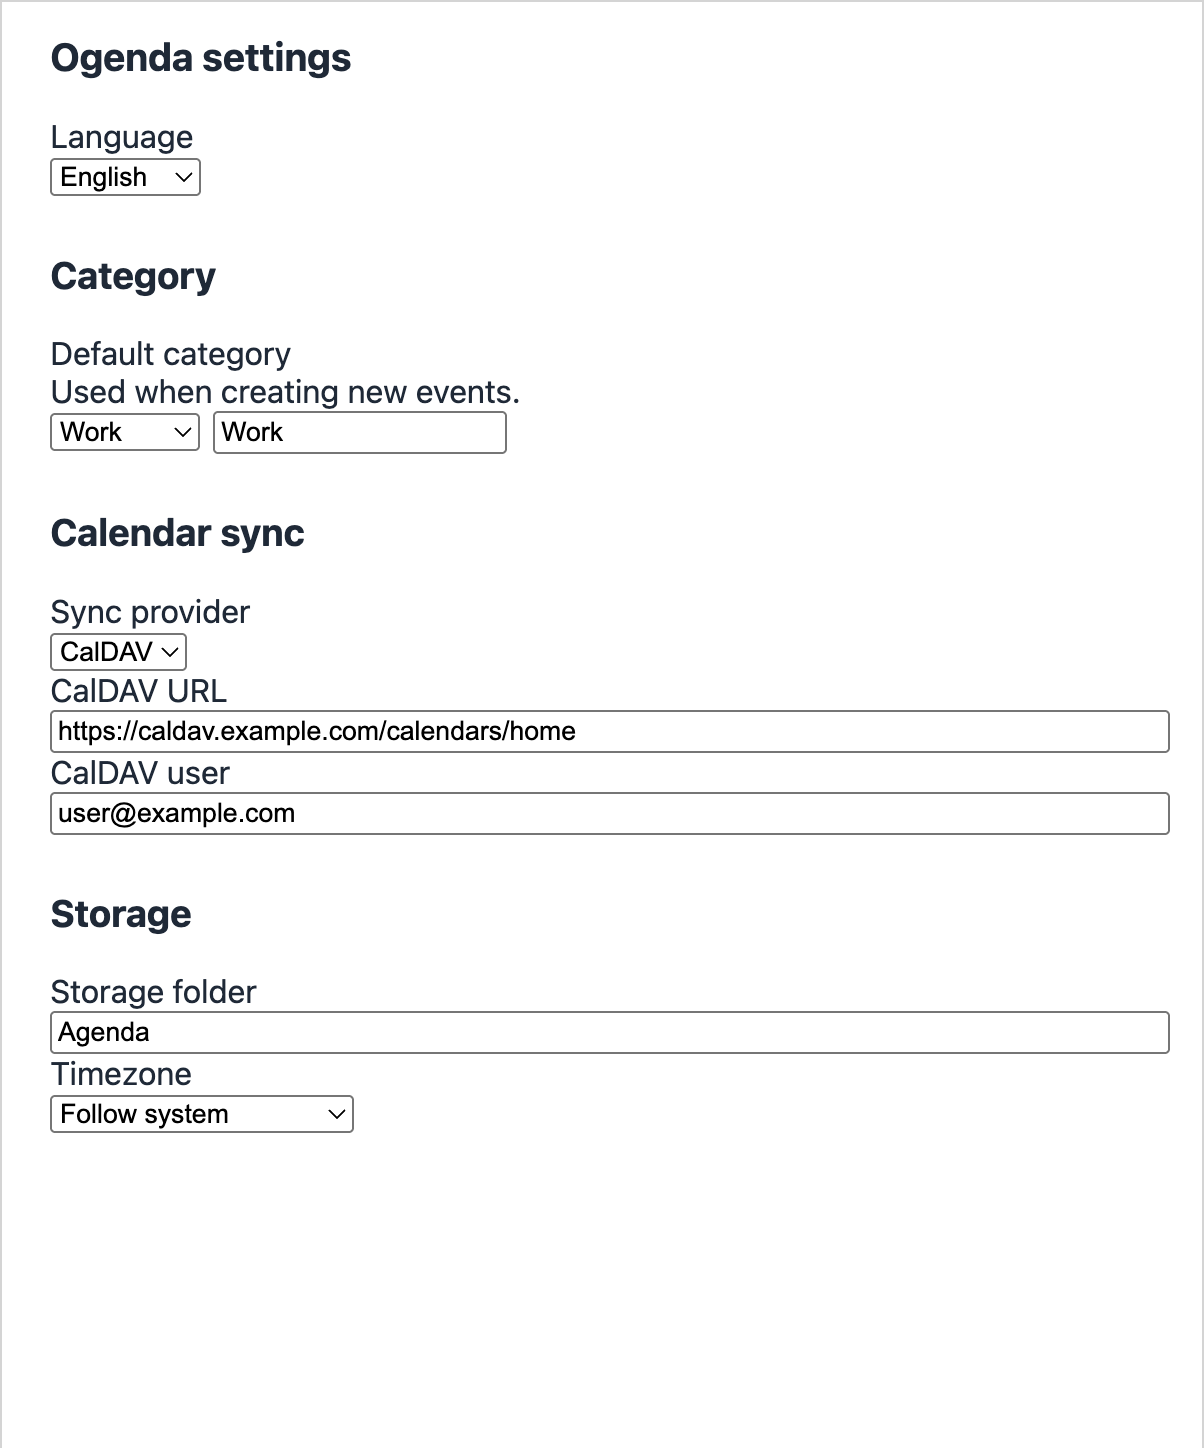Click the Language label
Viewport: 1204px width, 1448px height.
click(x=122, y=137)
